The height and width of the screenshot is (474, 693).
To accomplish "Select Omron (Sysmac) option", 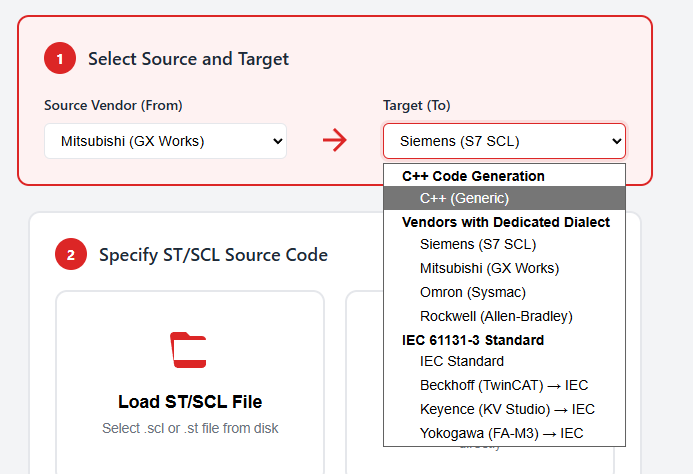I will [472, 292].
